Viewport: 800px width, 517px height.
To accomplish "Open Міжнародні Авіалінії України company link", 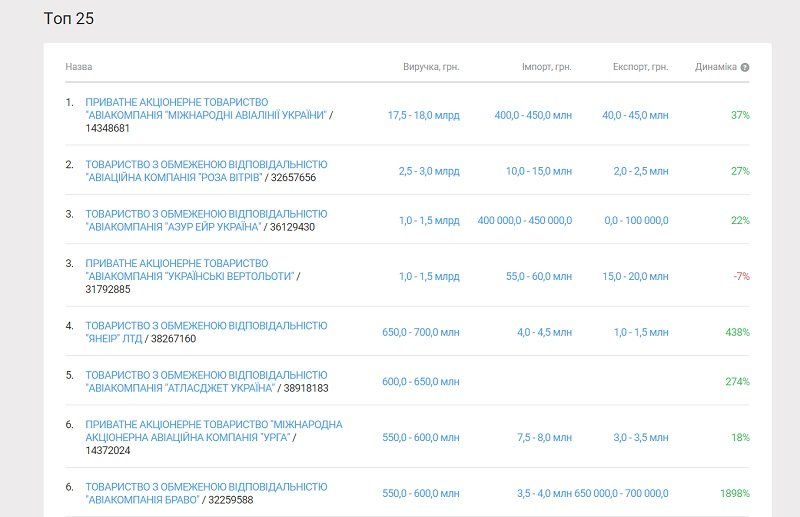I will click(x=206, y=109).
